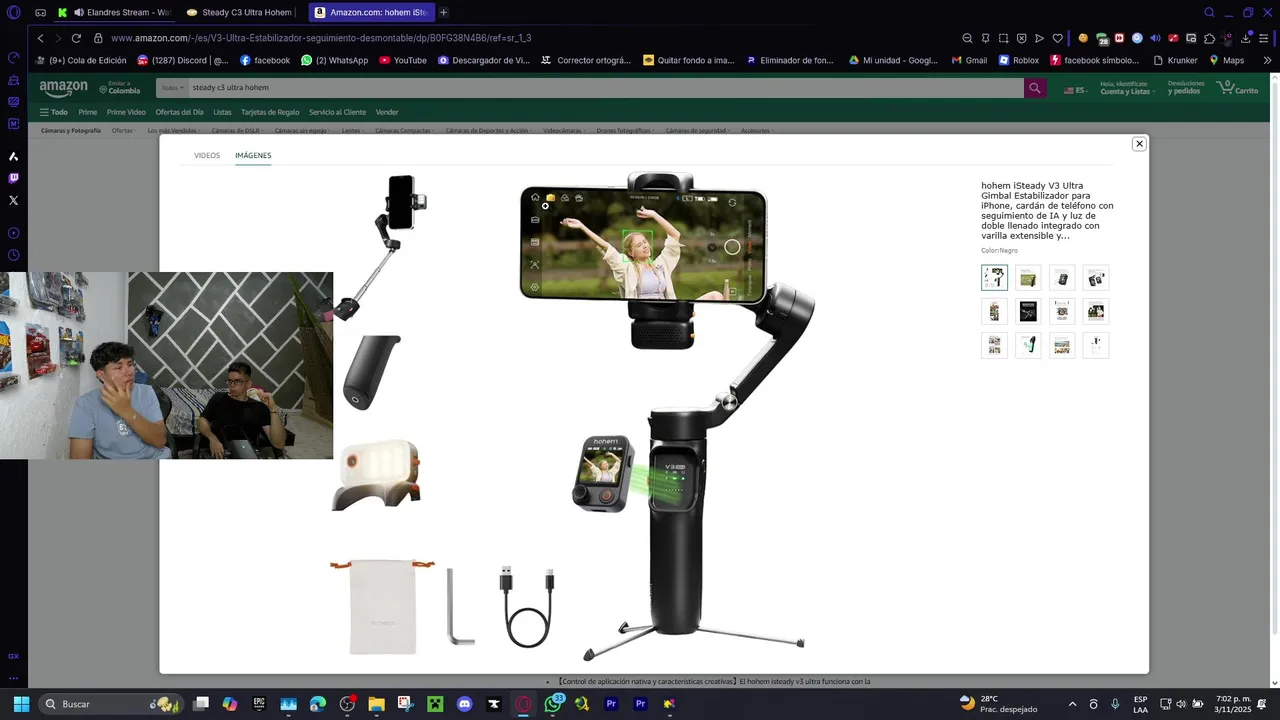The width and height of the screenshot is (1280, 720).
Task: Click the browser back arrow
Action: point(40,38)
